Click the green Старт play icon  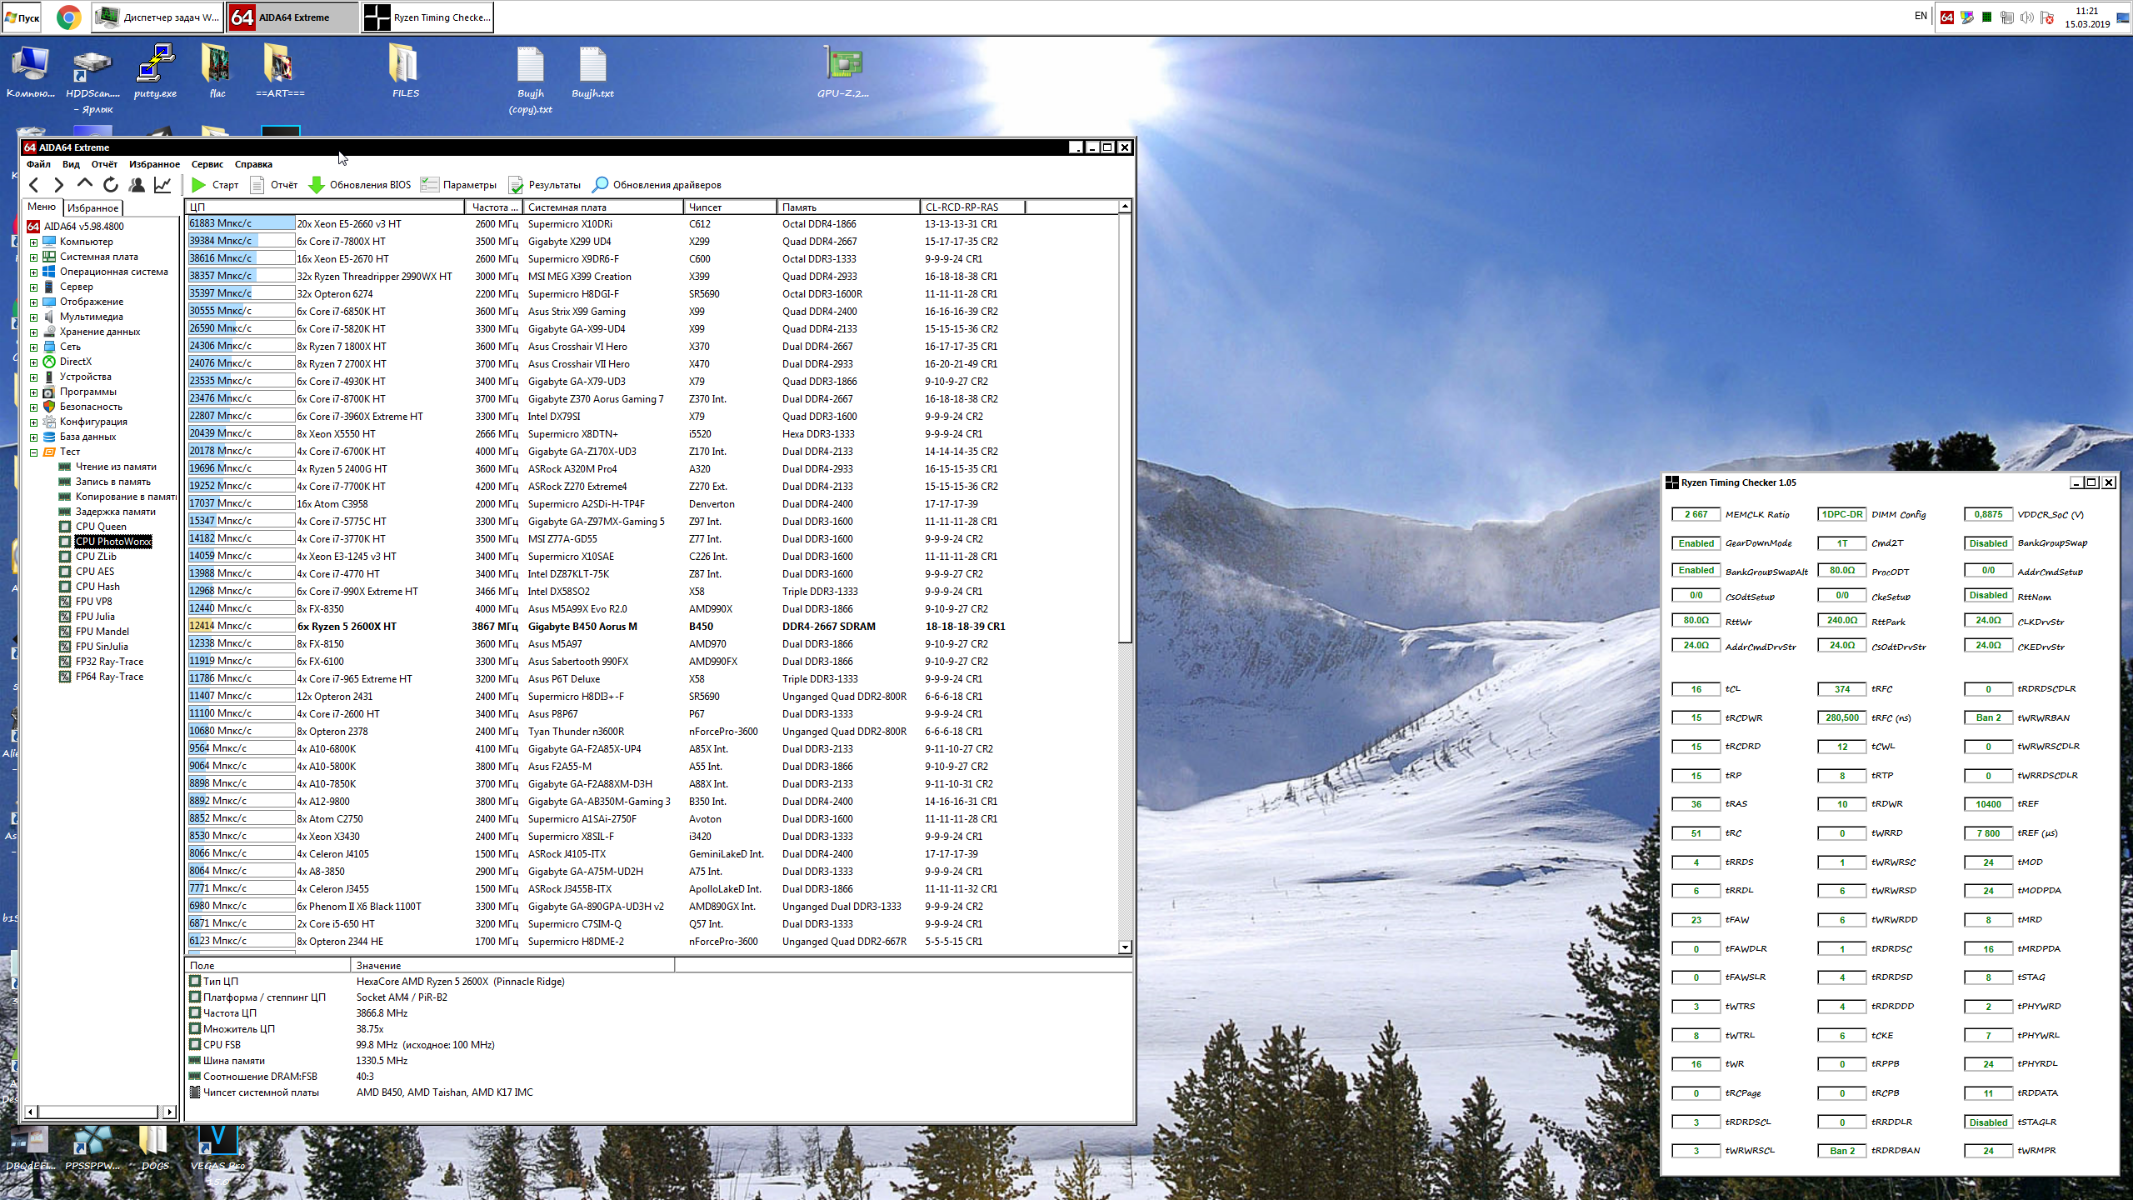pyautogui.click(x=199, y=185)
